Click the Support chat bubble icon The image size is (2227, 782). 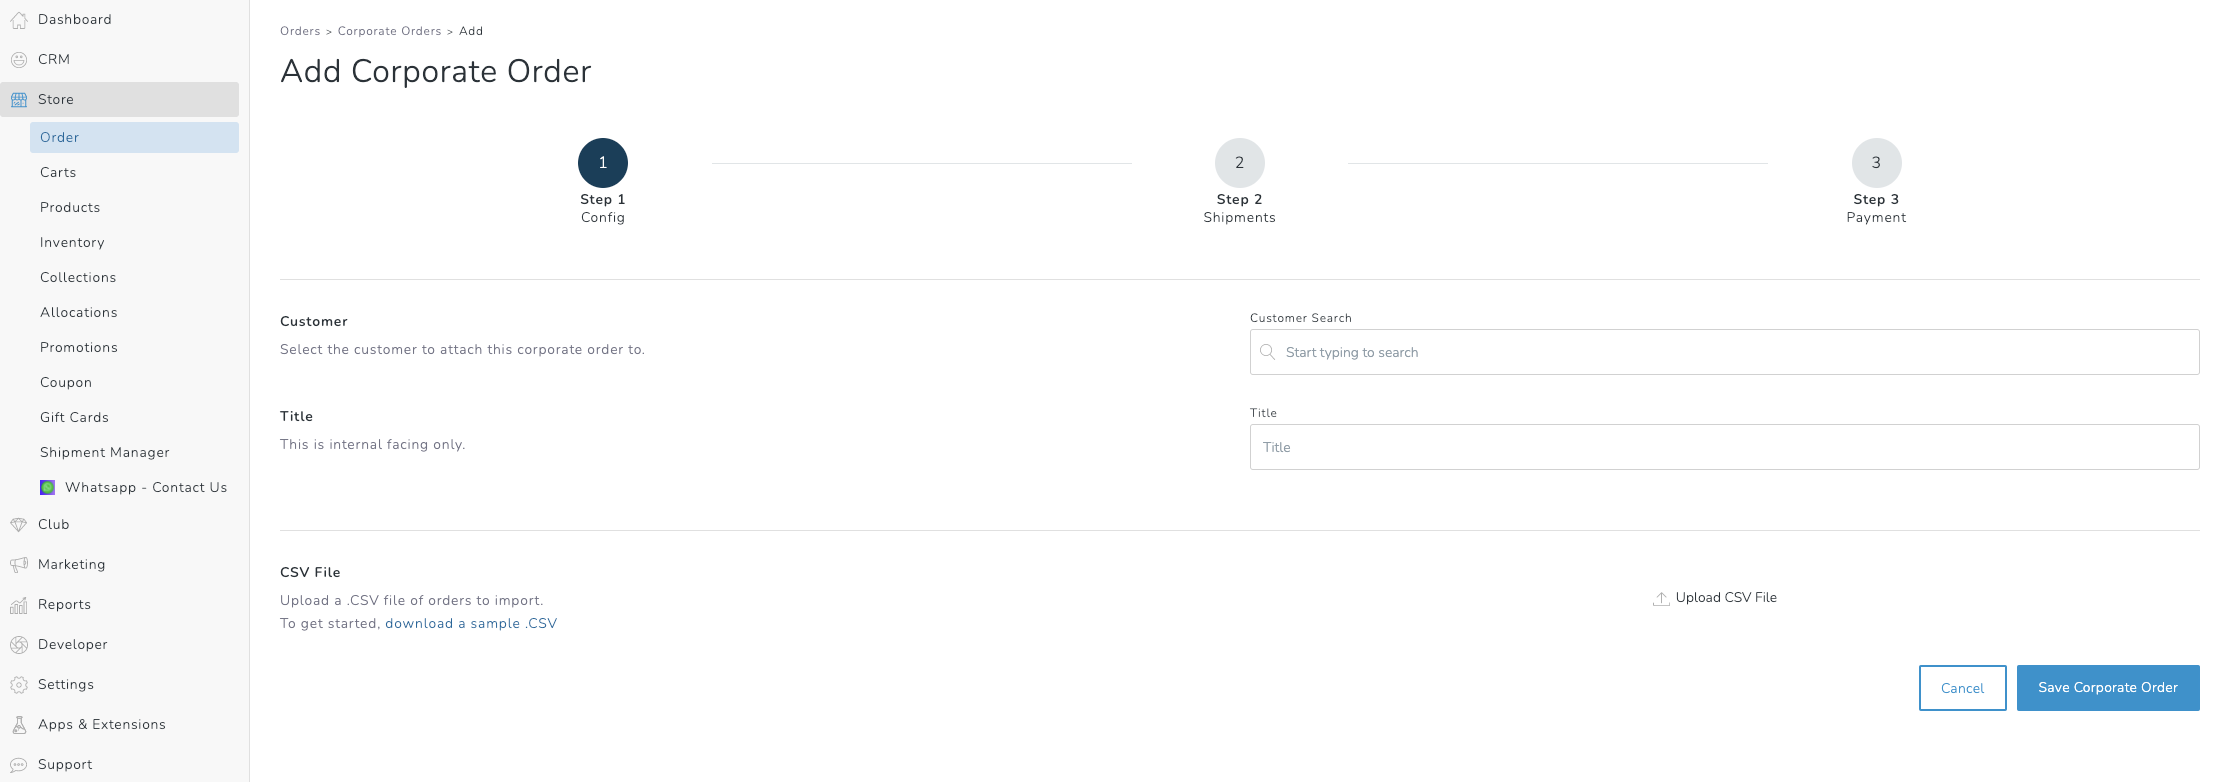19,765
